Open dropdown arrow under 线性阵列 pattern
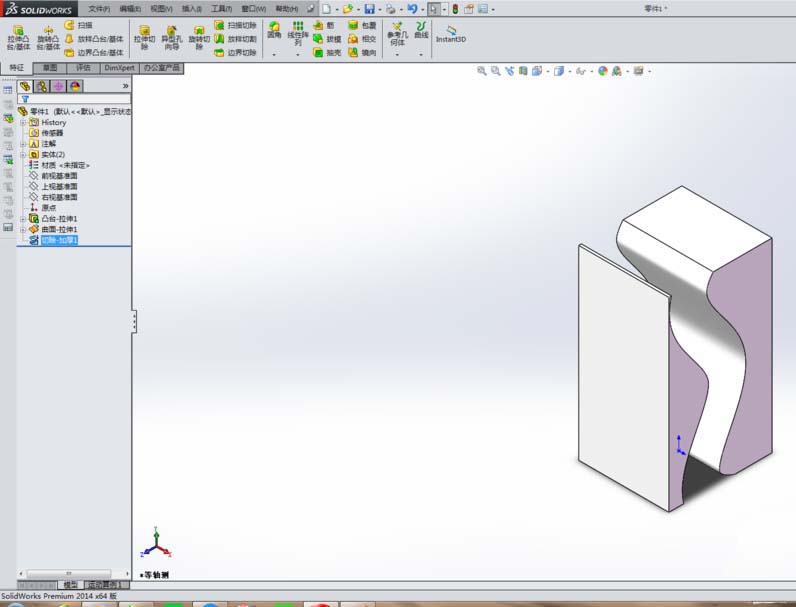 pyautogui.click(x=298, y=54)
